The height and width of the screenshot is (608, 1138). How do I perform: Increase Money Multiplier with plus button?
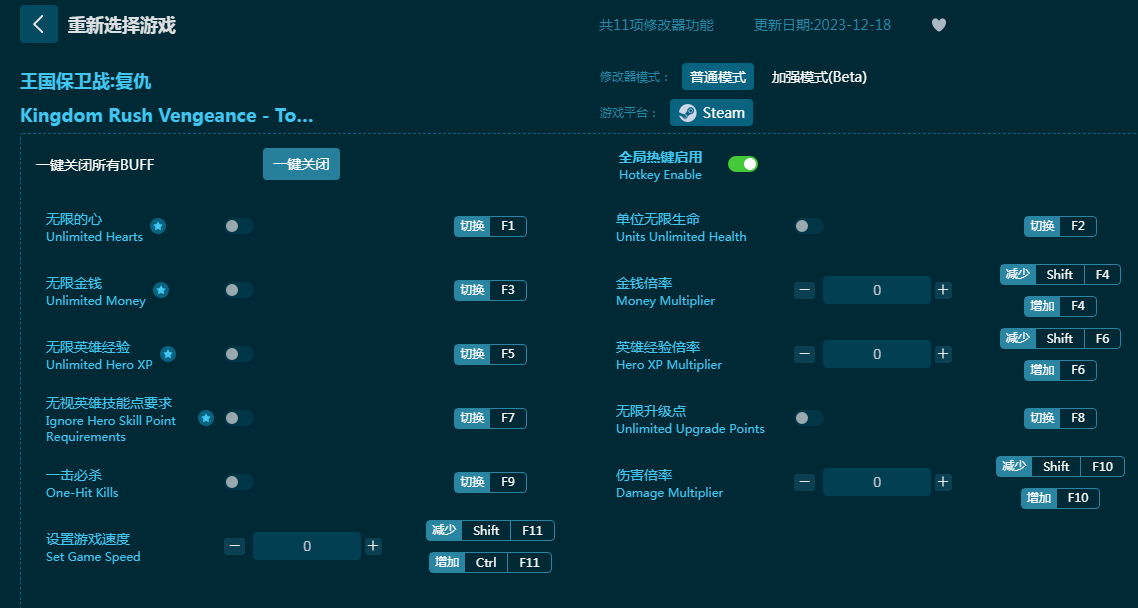pyautogui.click(x=943, y=290)
